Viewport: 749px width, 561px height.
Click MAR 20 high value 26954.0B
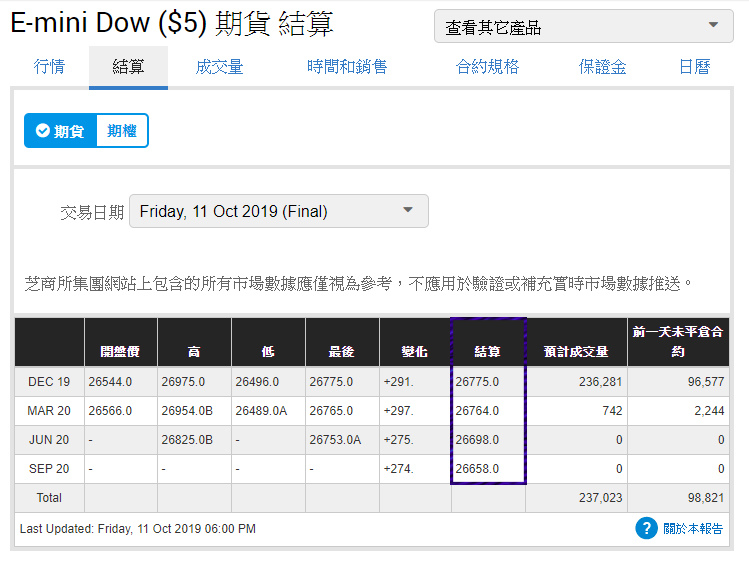(x=187, y=410)
